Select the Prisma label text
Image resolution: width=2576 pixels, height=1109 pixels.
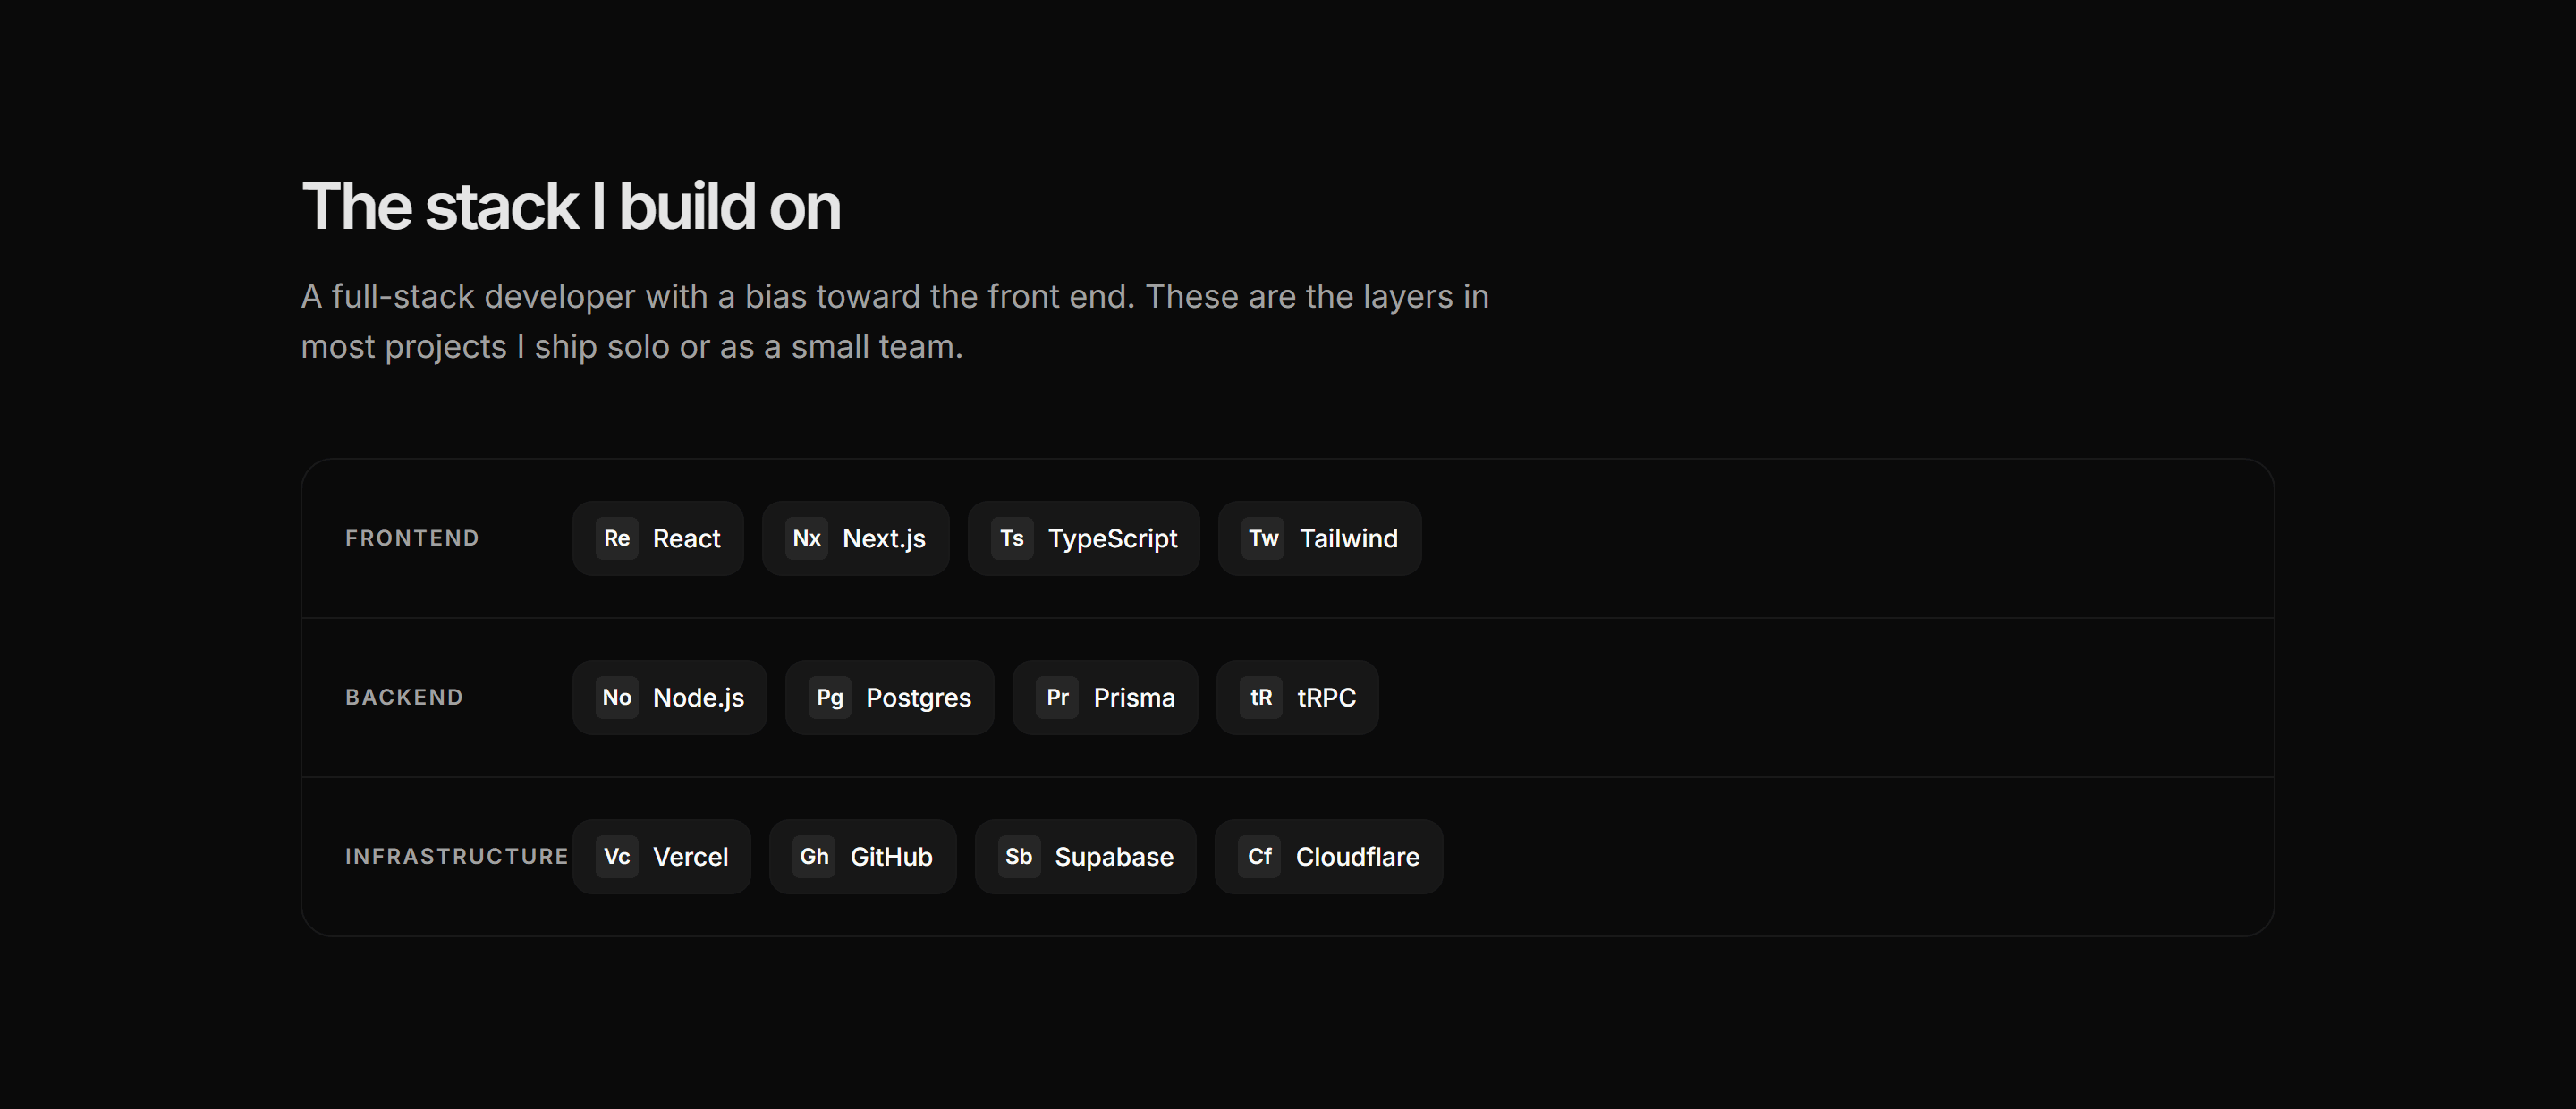tap(1135, 697)
